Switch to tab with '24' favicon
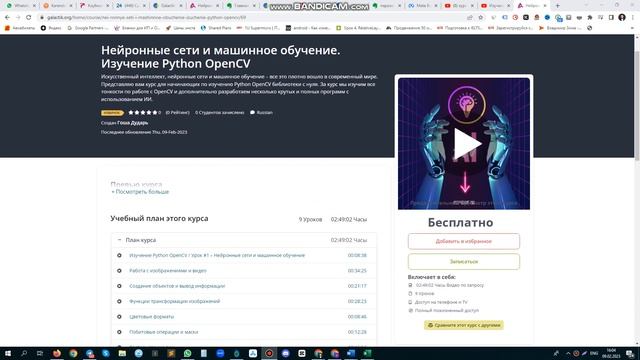Screen dimensions: 640x360 coord(131,6)
